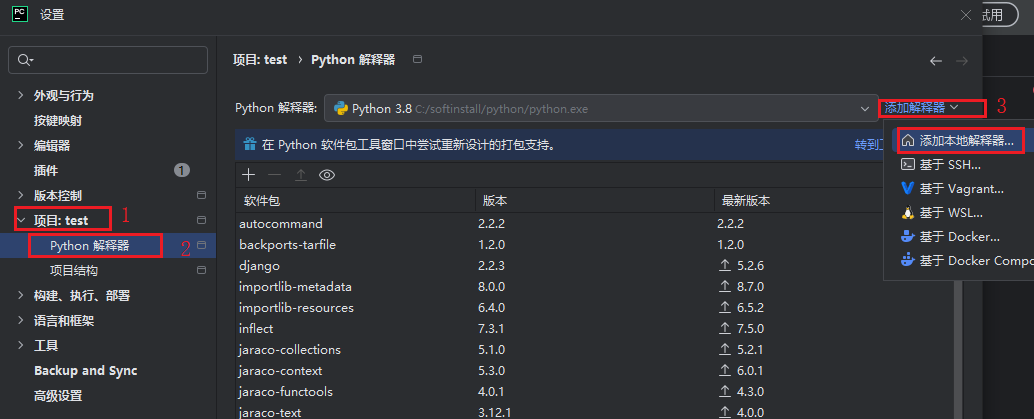Image resolution: width=1034 pixels, height=419 pixels.
Task: Click the PyCharm logo in title bar
Action: (20, 14)
